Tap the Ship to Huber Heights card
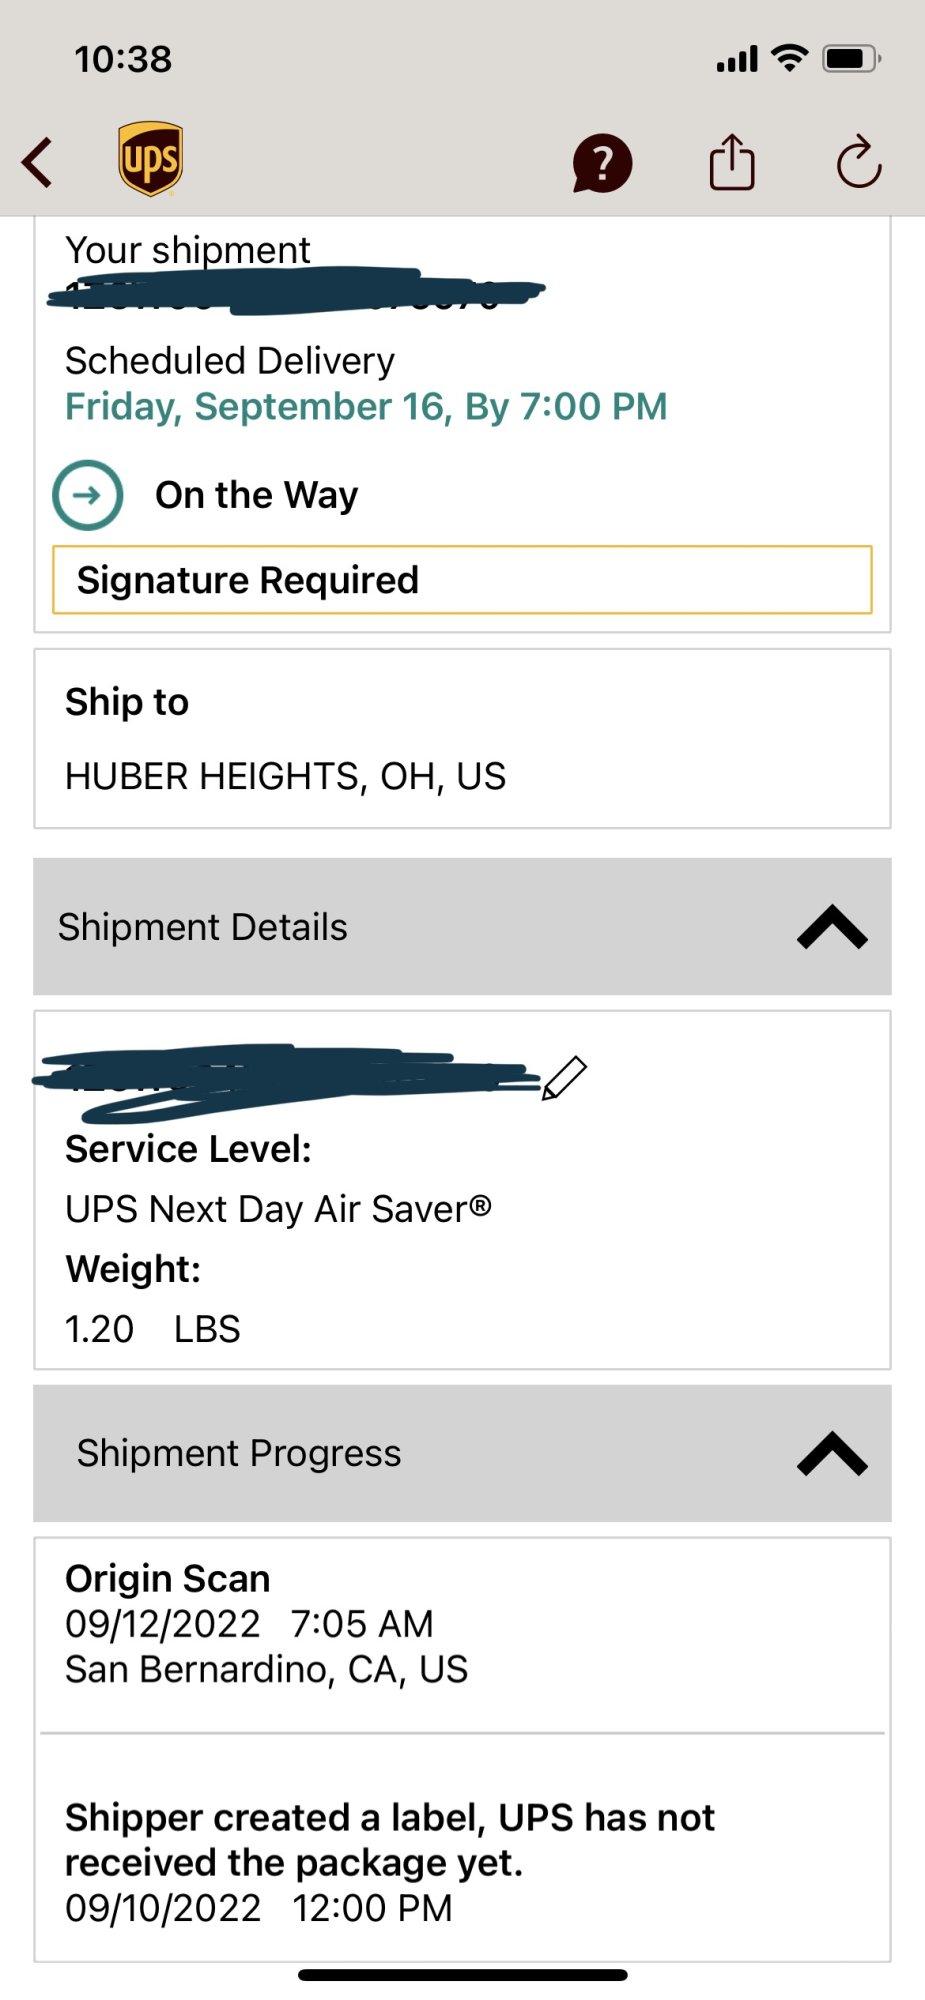 point(462,739)
